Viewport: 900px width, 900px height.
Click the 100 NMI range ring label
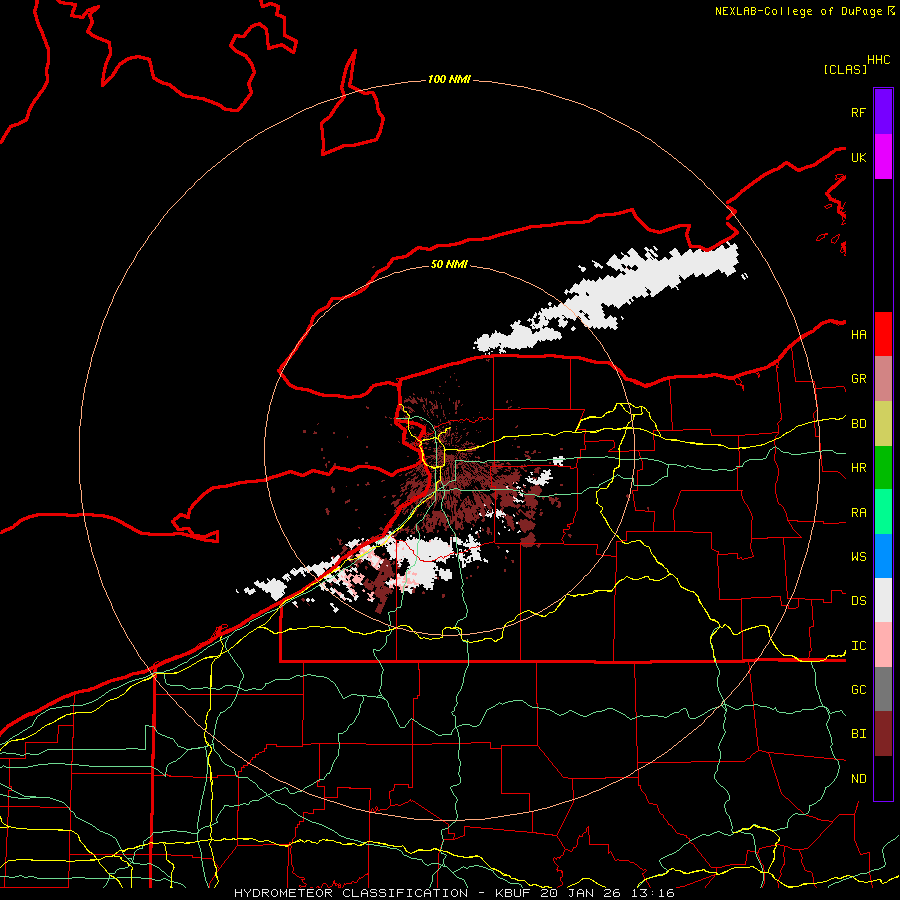[x=449, y=79]
